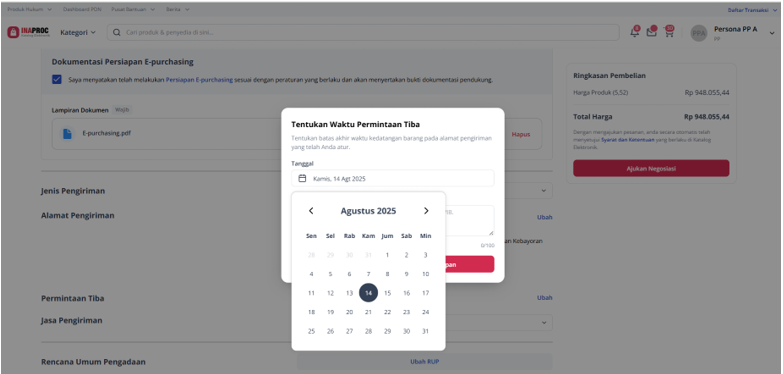The image size is (783, 374).
Task: Select 21 August in the calendar
Action: (368, 312)
